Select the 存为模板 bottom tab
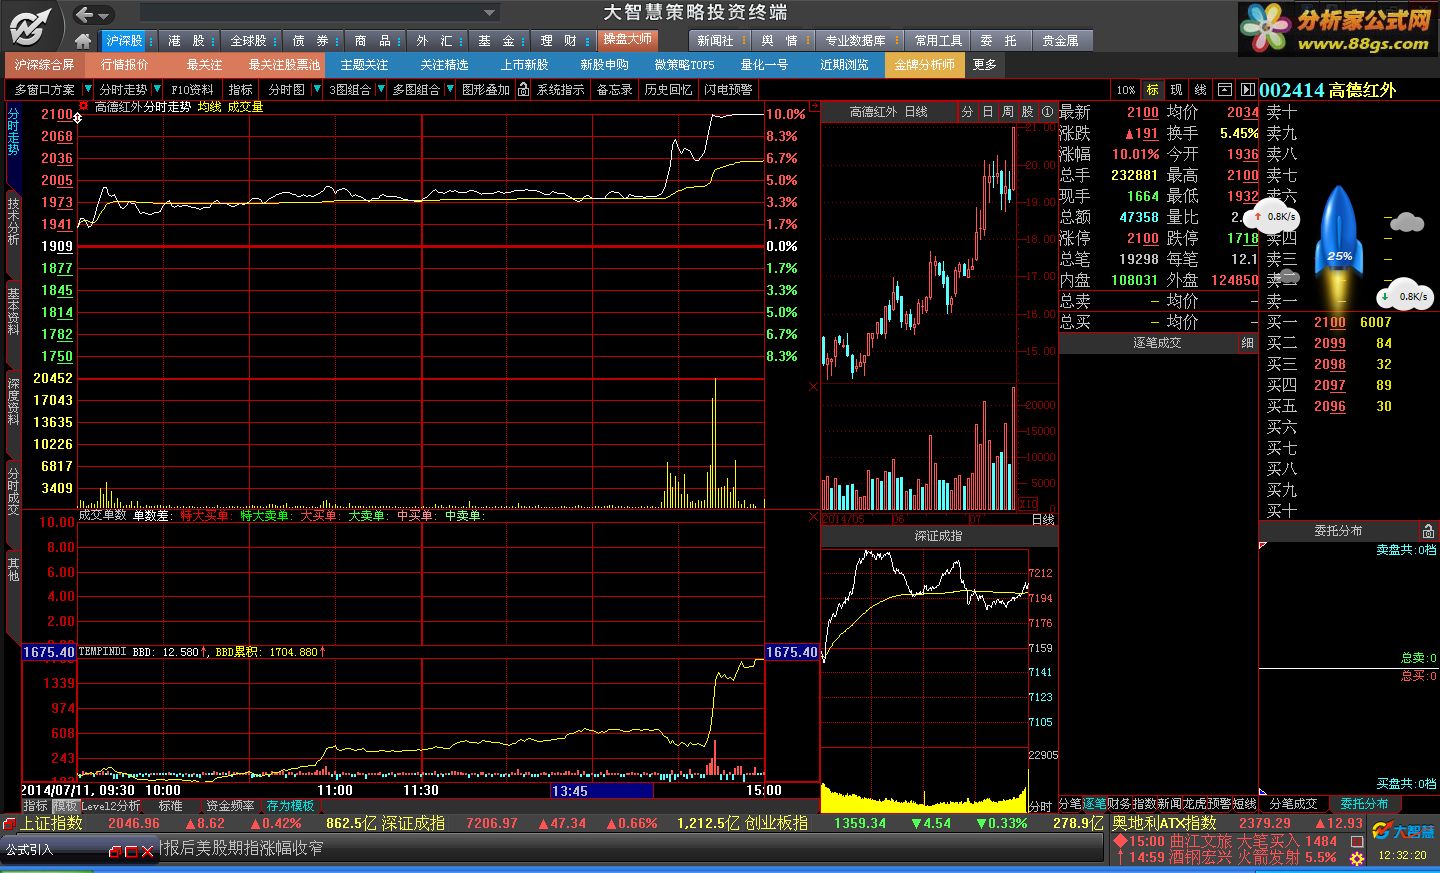The height and width of the screenshot is (873, 1440). pyautogui.click(x=290, y=806)
